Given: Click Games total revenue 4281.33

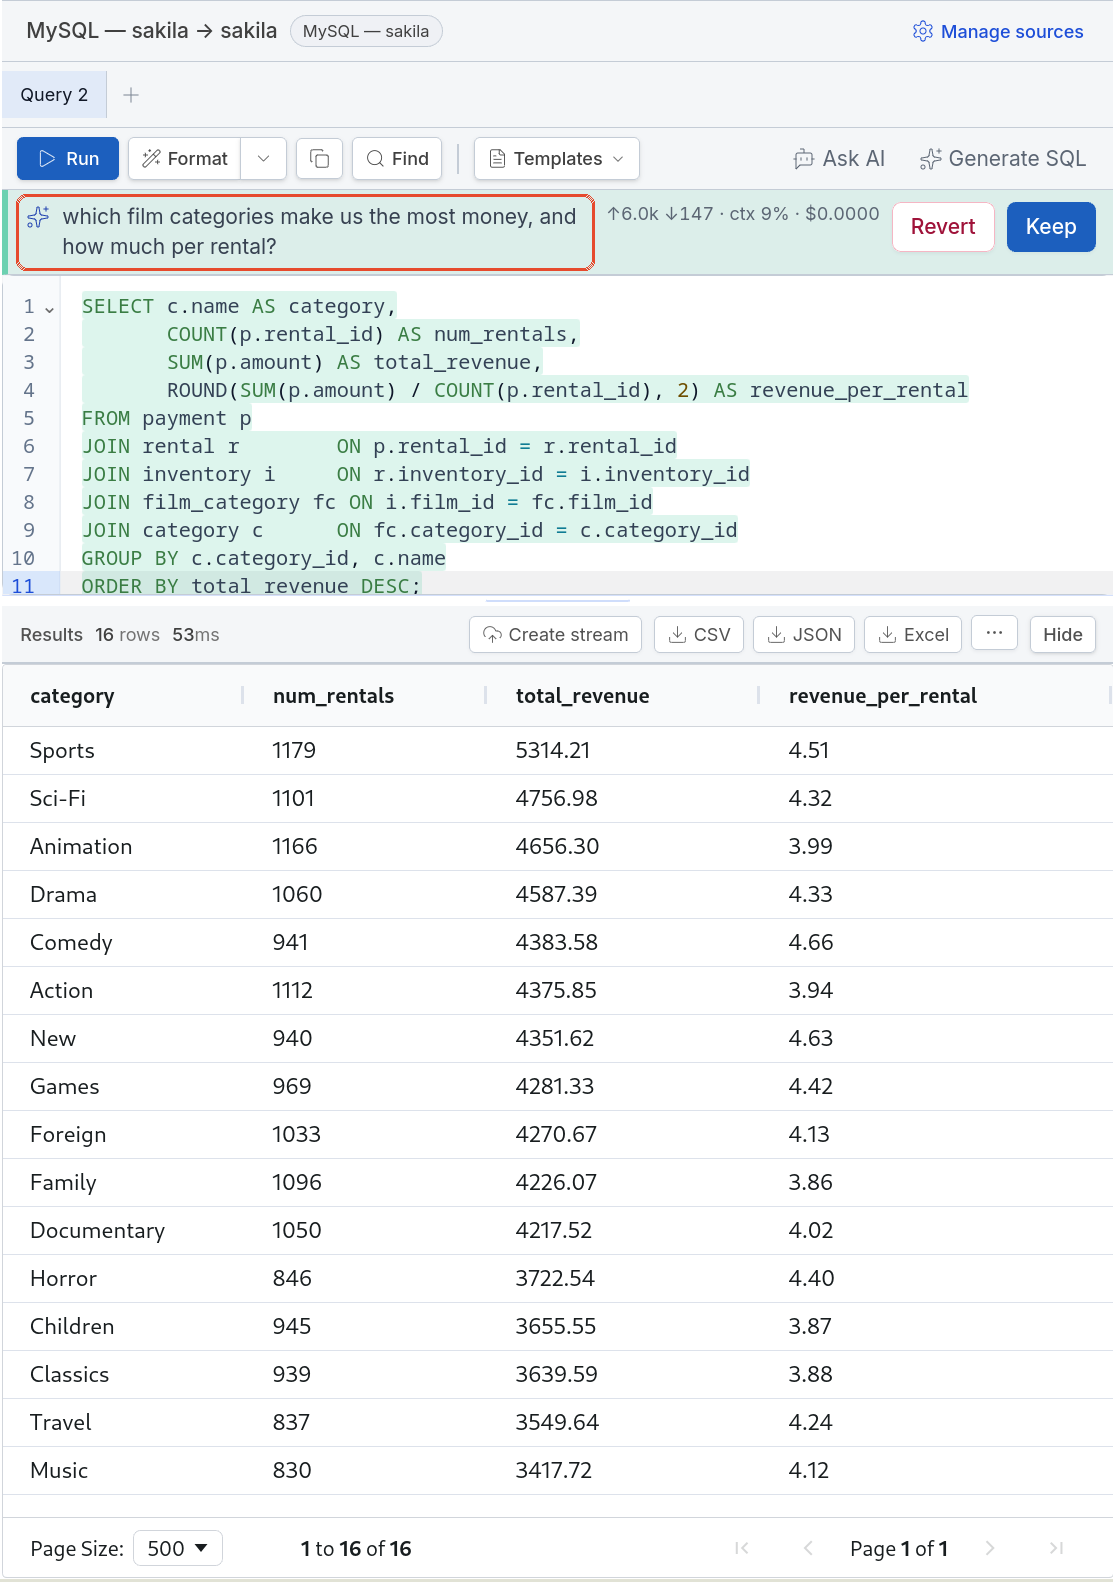Looking at the screenshot, I should click(x=555, y=1086).
